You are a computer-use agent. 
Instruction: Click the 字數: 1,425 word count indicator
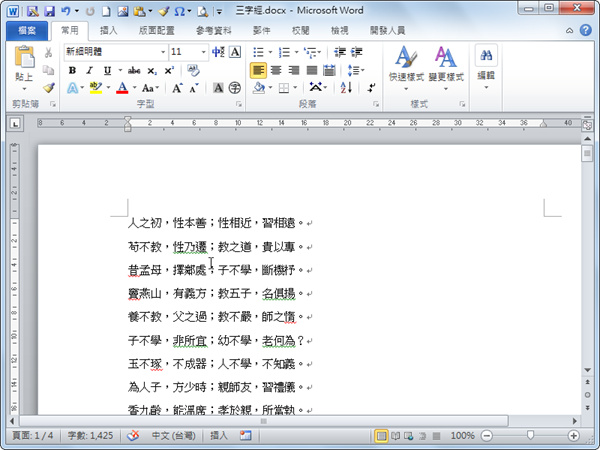[90, 435]
